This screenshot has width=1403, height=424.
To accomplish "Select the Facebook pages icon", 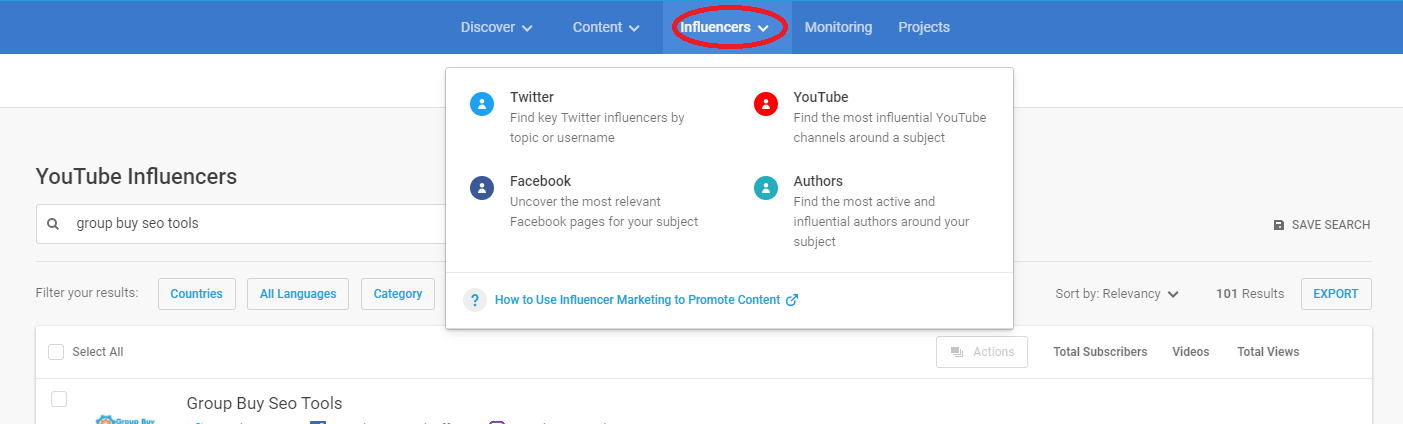I will click(482, 188).
